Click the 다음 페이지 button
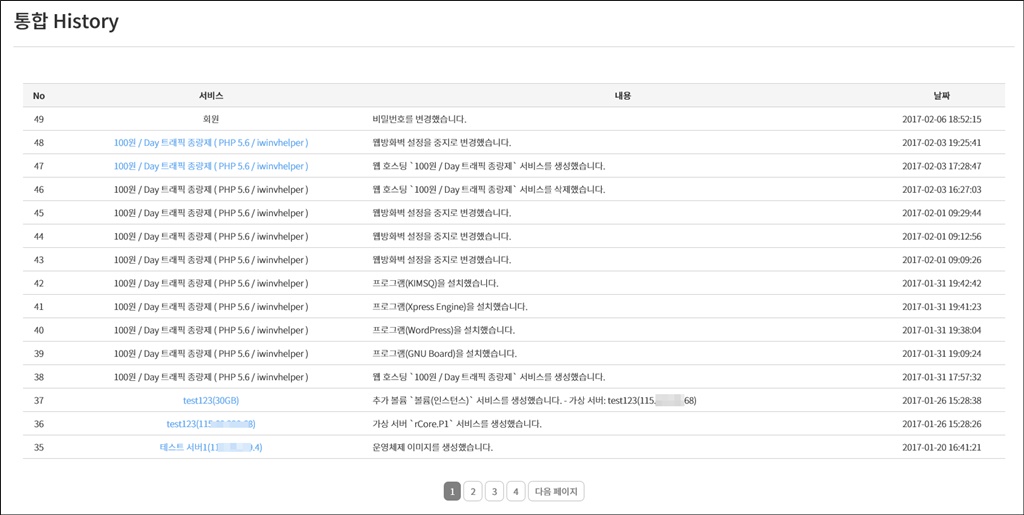This screenshot has height=515, width=1024. pos(556,492)
